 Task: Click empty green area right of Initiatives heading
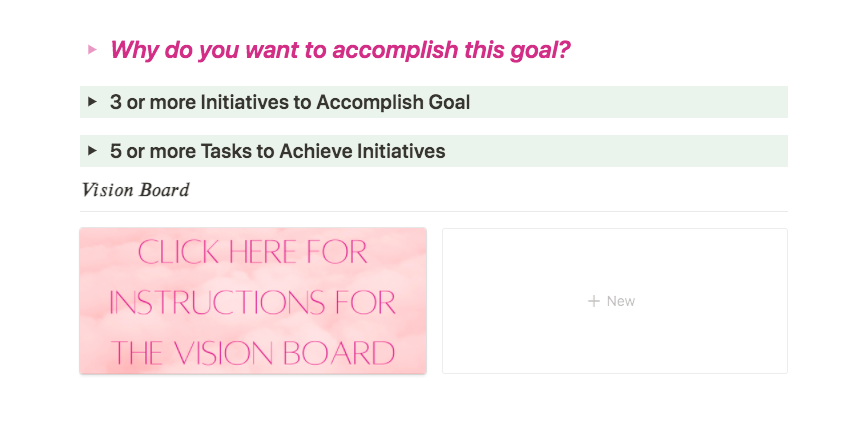click(630, 102)
